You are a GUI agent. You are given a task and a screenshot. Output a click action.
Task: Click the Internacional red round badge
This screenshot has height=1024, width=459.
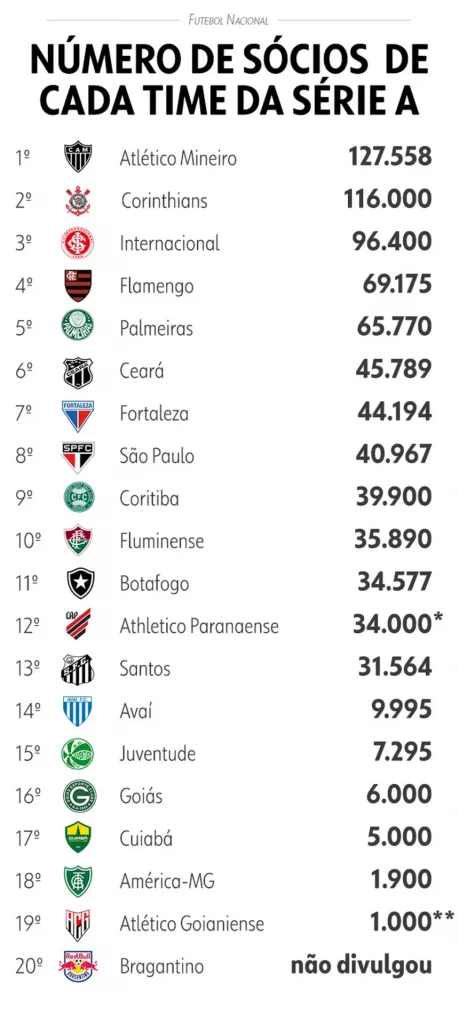click(x=78, y=243)
